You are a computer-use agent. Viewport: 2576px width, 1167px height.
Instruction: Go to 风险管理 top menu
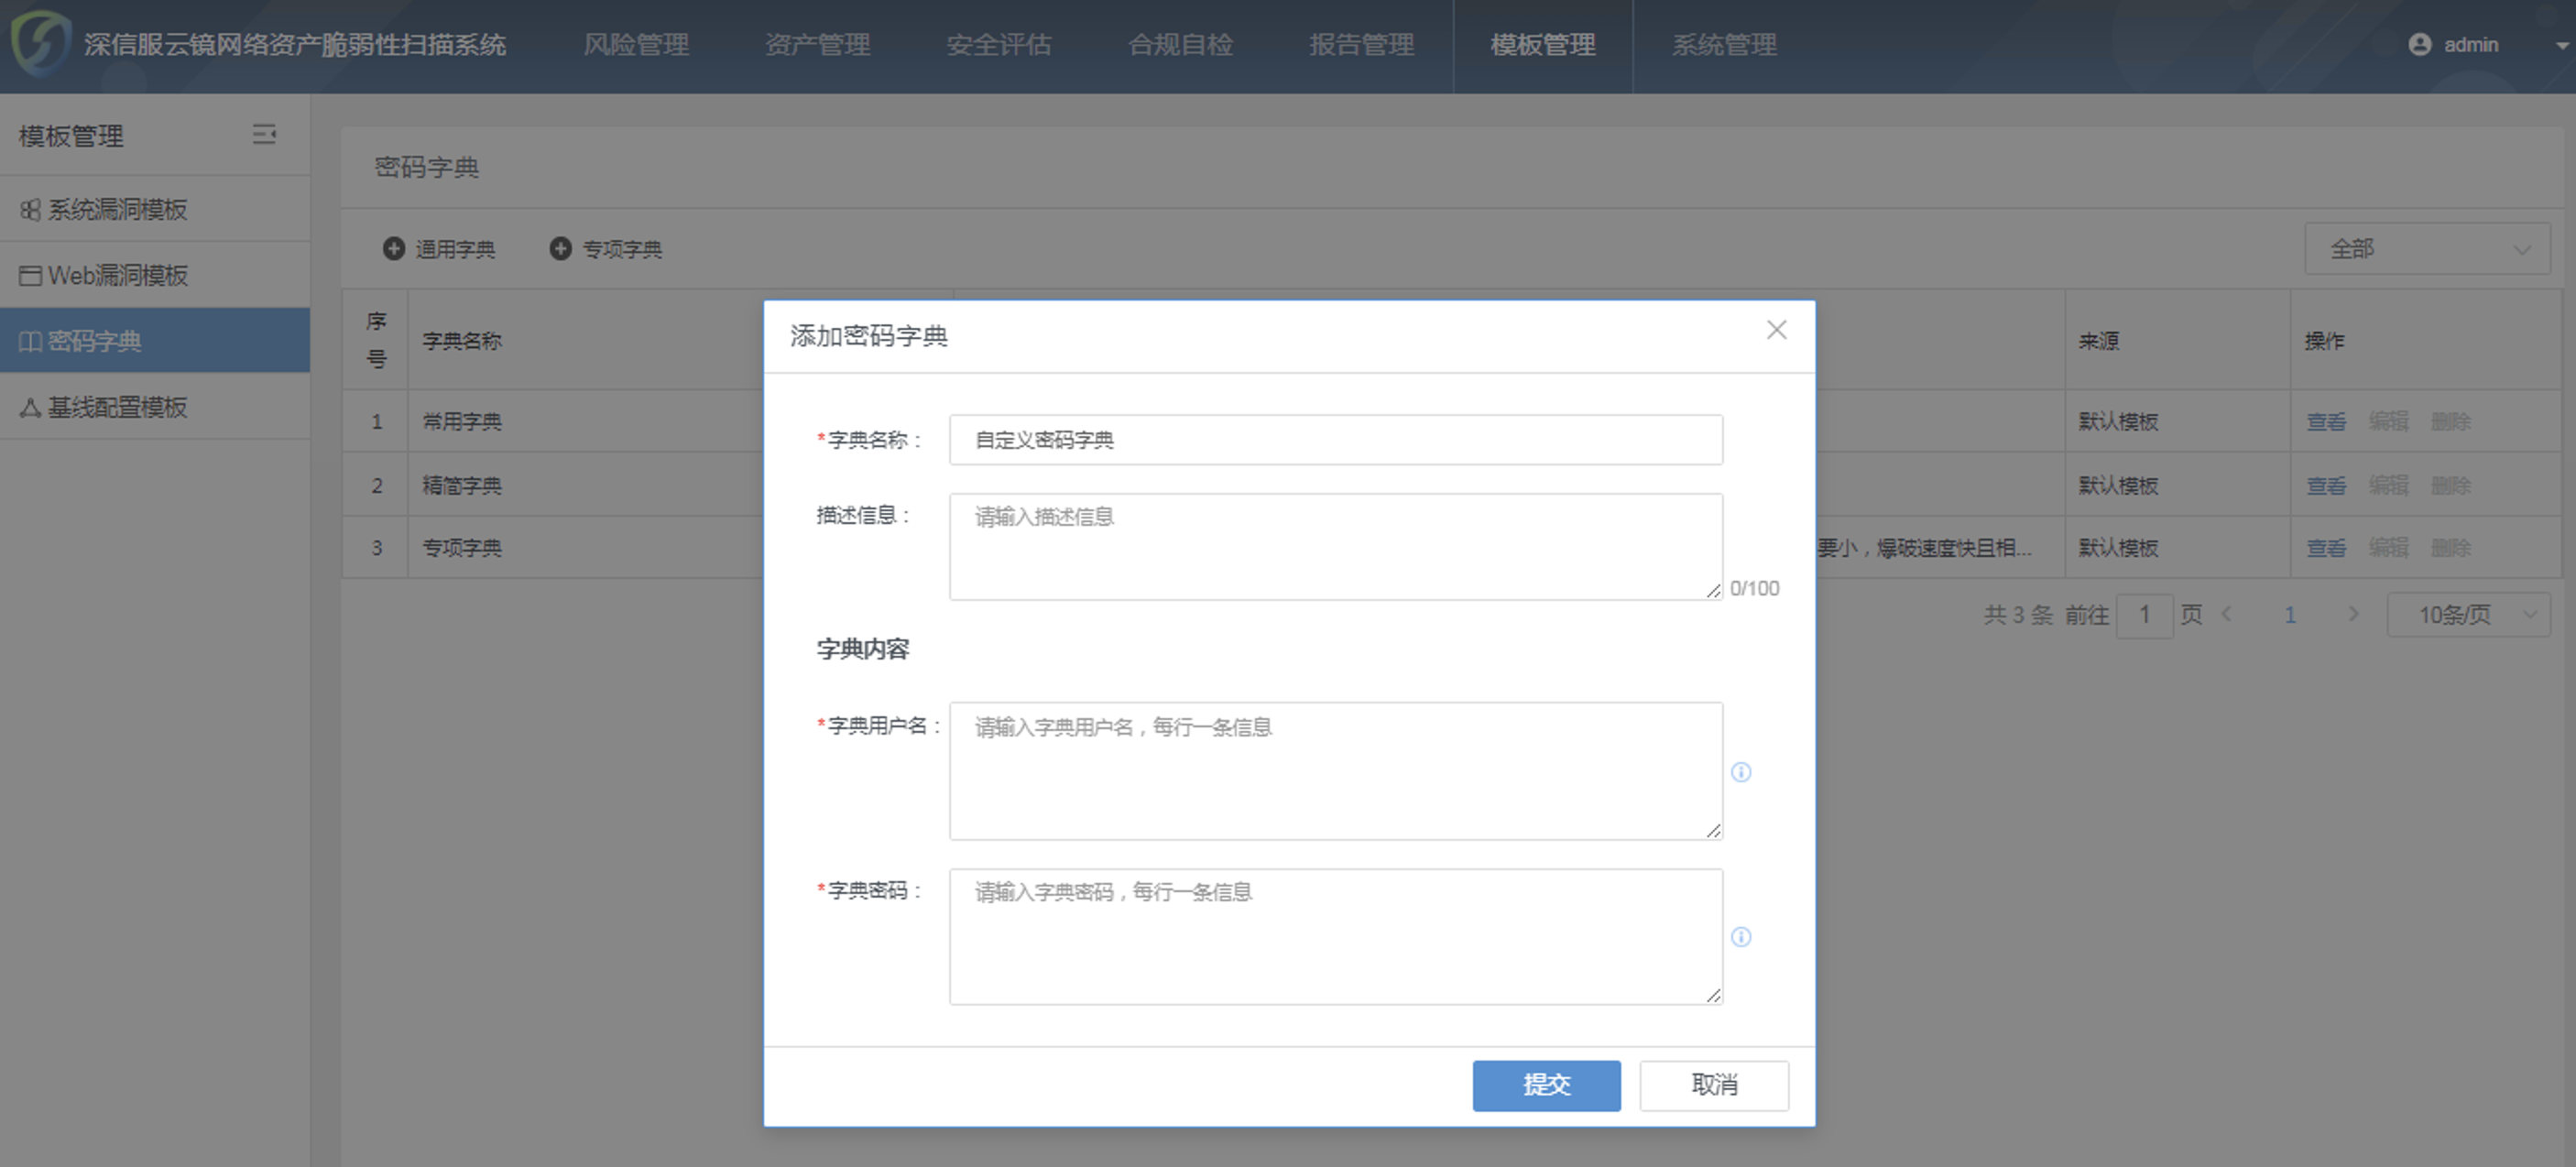click(x=636, y=45)
